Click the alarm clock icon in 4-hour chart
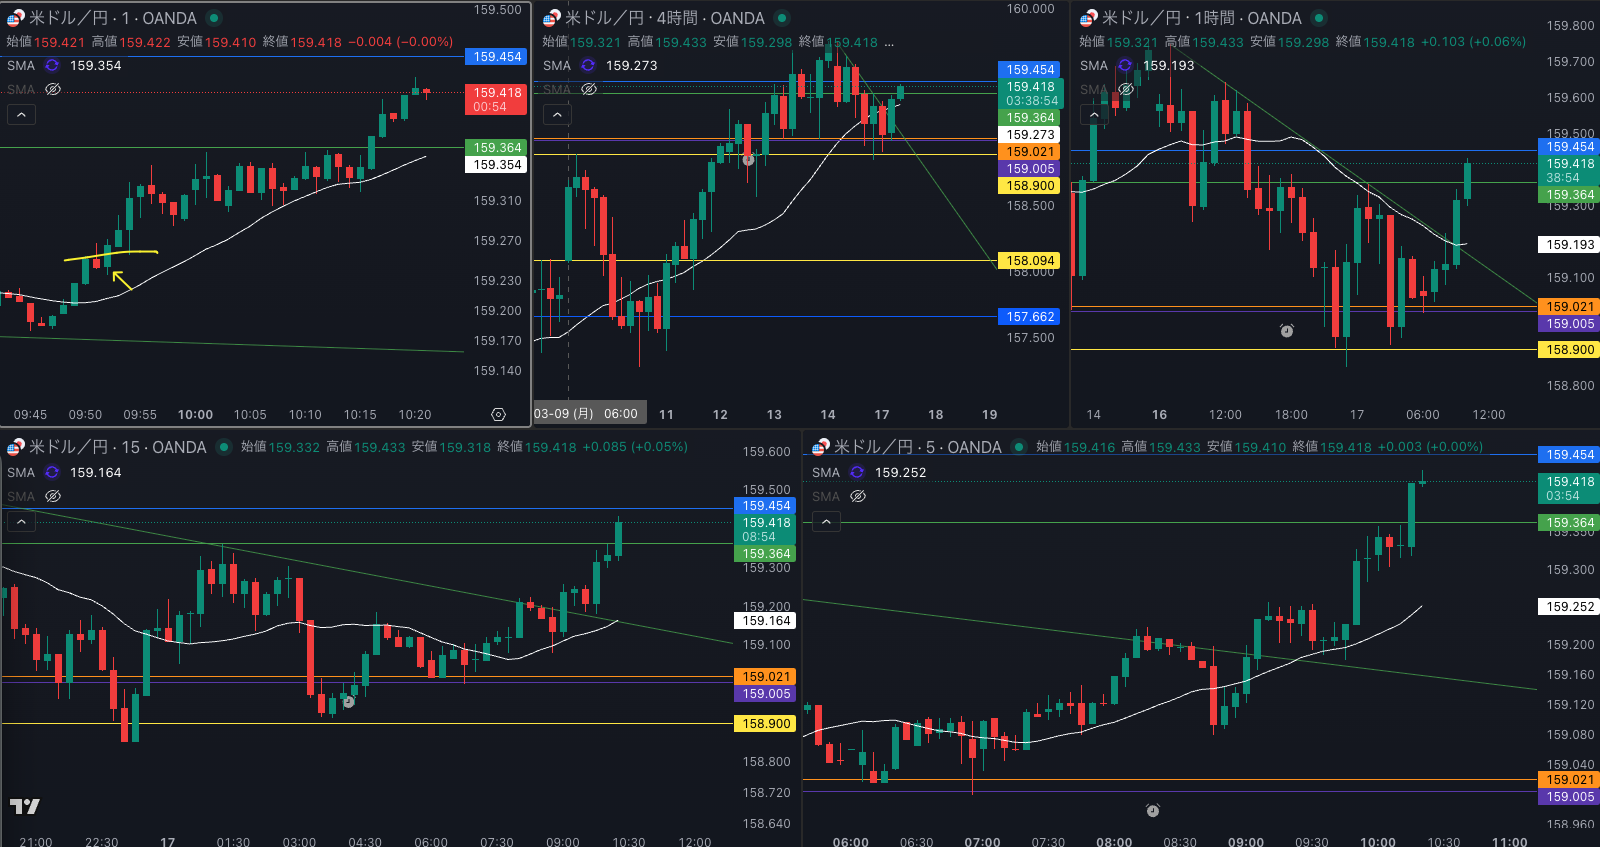 748,160
